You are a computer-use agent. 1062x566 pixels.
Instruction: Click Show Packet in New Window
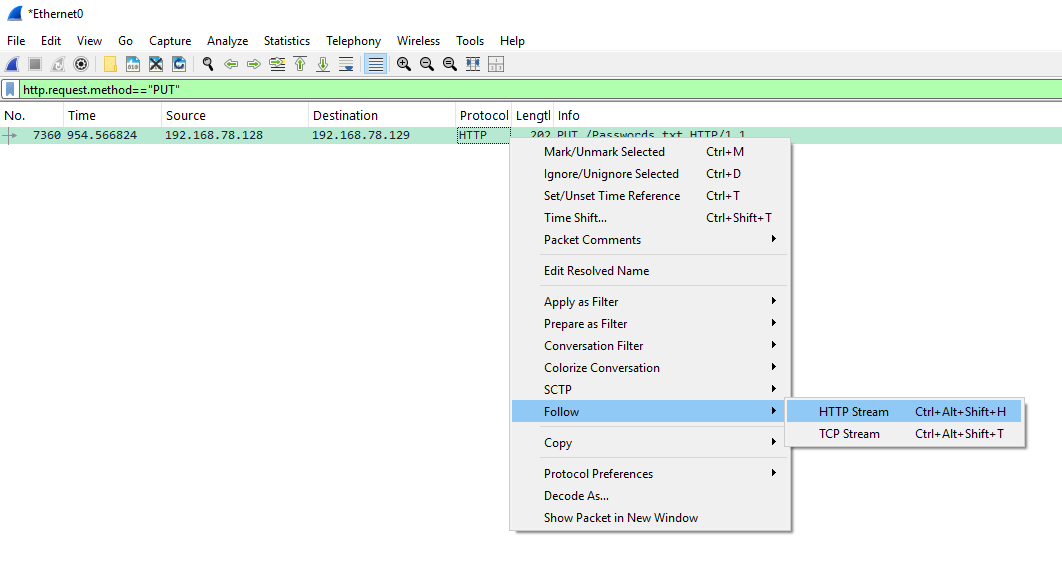point(620,518)
